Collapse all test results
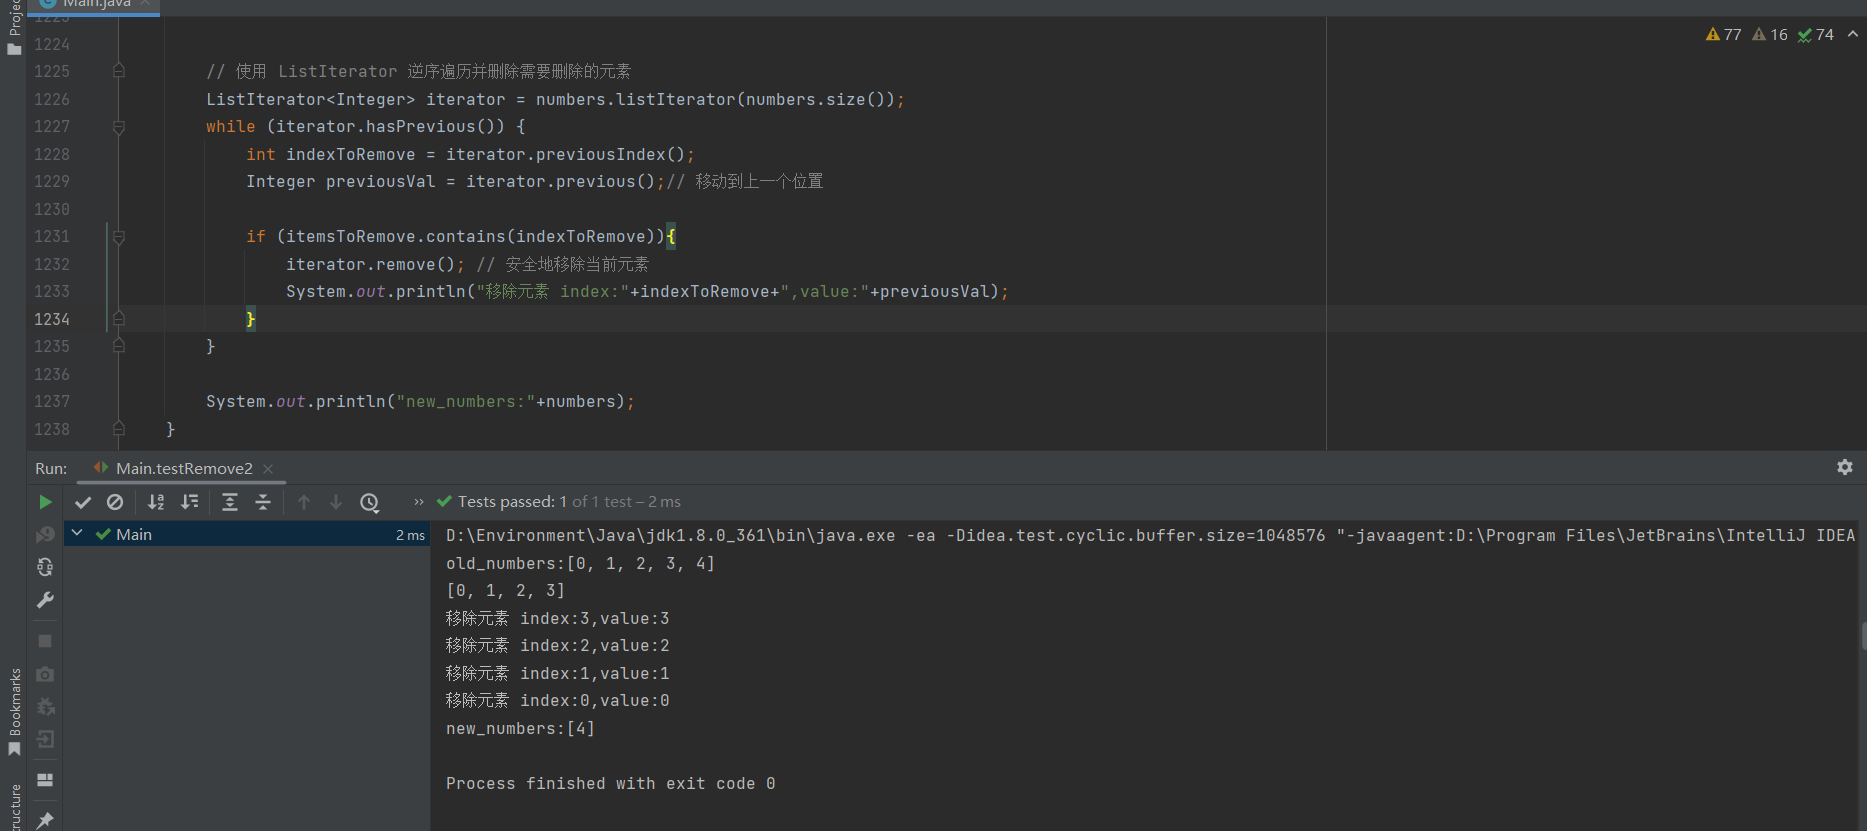Viewport: 1867px width, 831px height. [263, 502]
